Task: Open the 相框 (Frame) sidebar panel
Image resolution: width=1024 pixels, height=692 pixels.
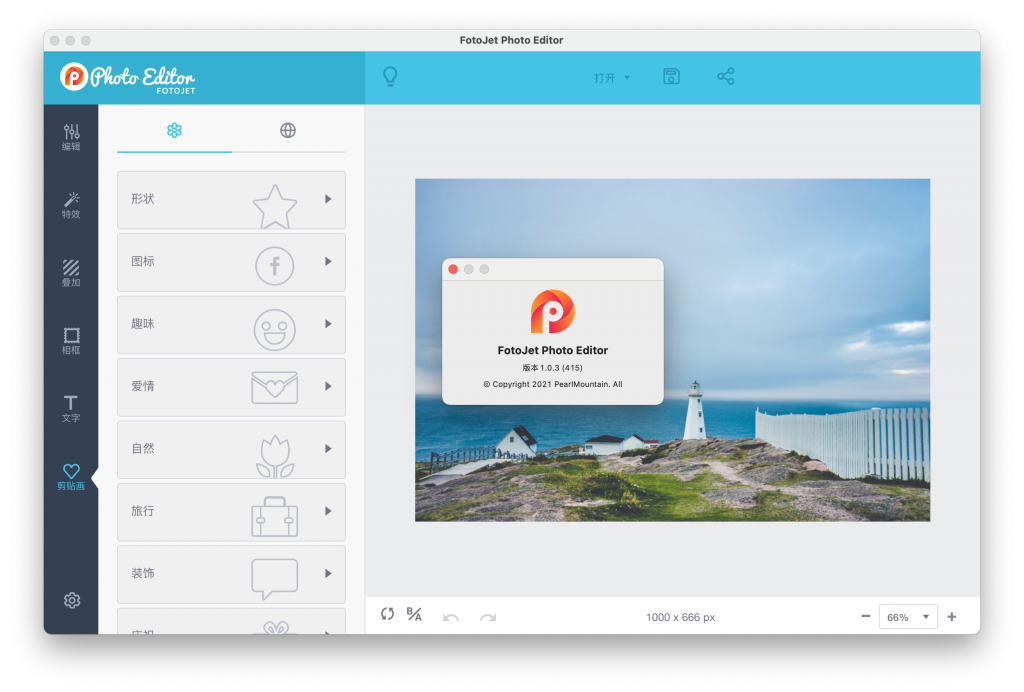Action: click(x=71, y=341)
